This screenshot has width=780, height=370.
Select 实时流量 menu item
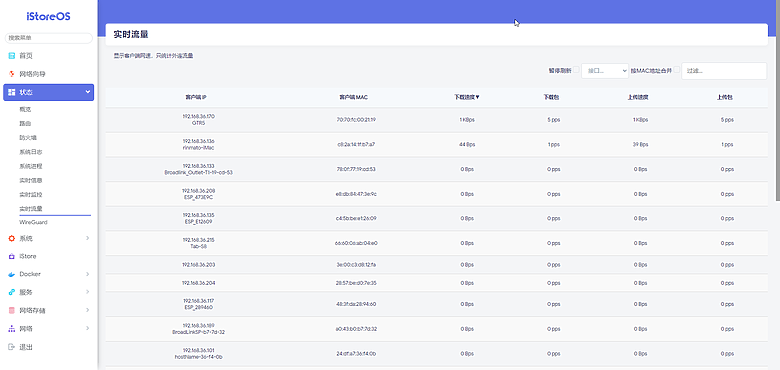[31, 208]
